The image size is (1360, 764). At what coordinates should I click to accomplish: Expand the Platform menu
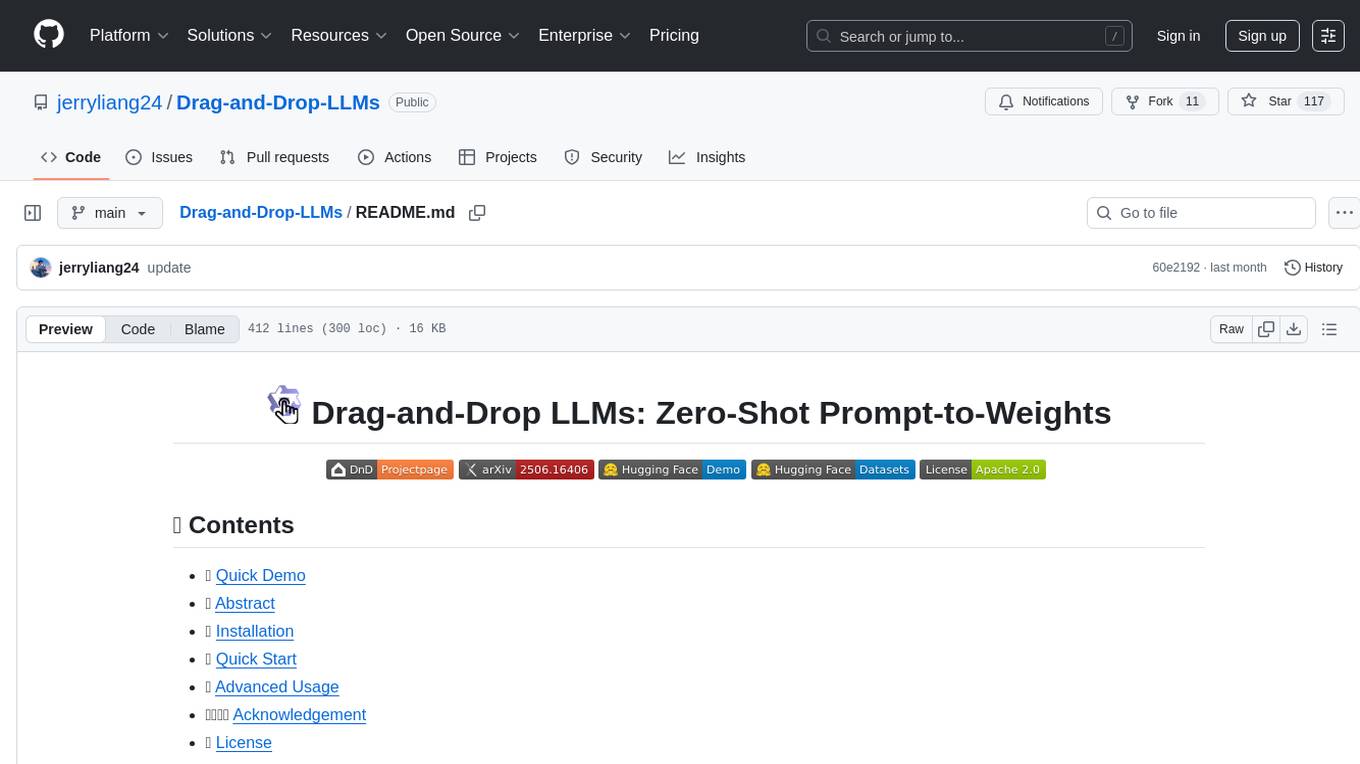tap(129, 35)
